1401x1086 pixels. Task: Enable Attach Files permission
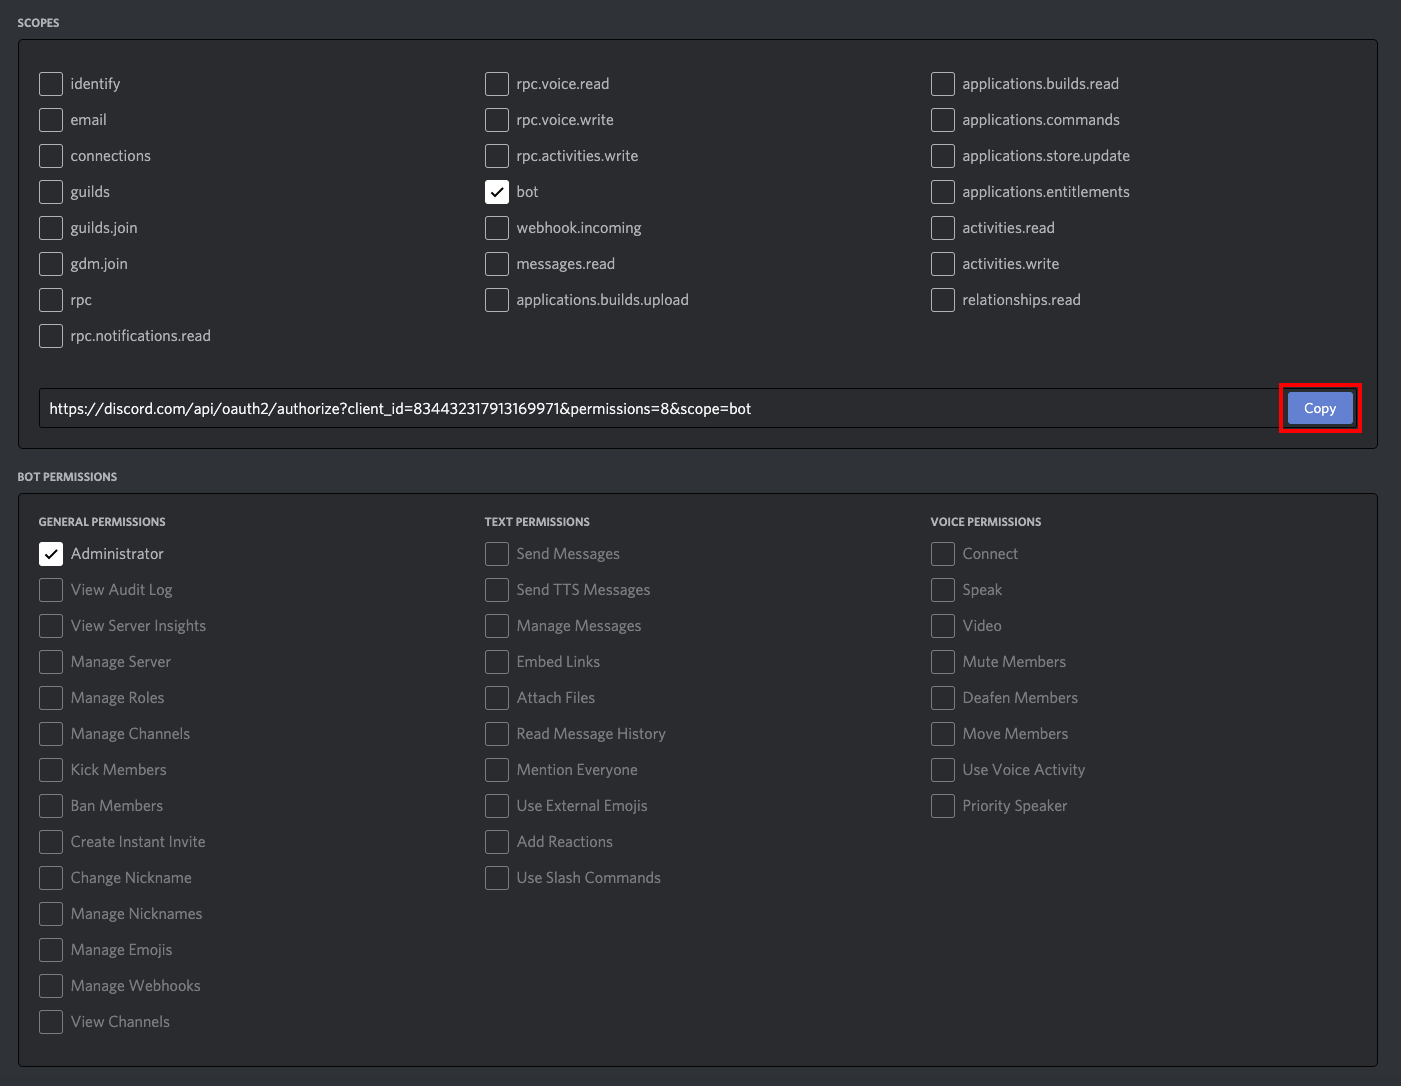(497, 698)
